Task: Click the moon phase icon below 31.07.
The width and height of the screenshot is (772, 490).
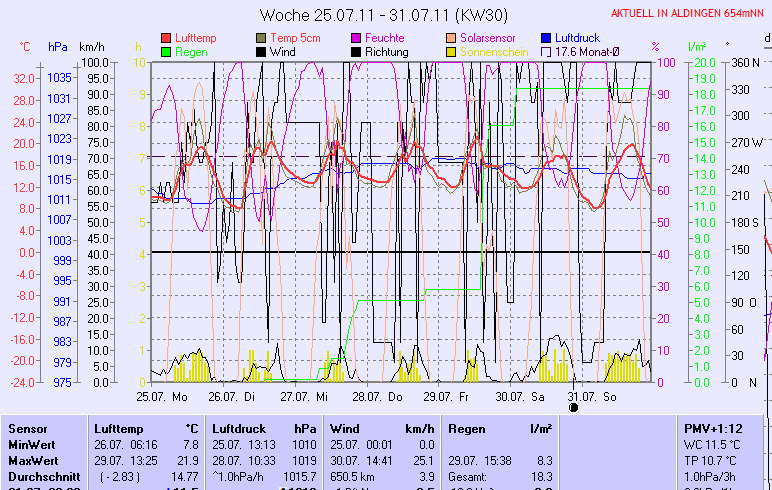Action: pos(574,407)
